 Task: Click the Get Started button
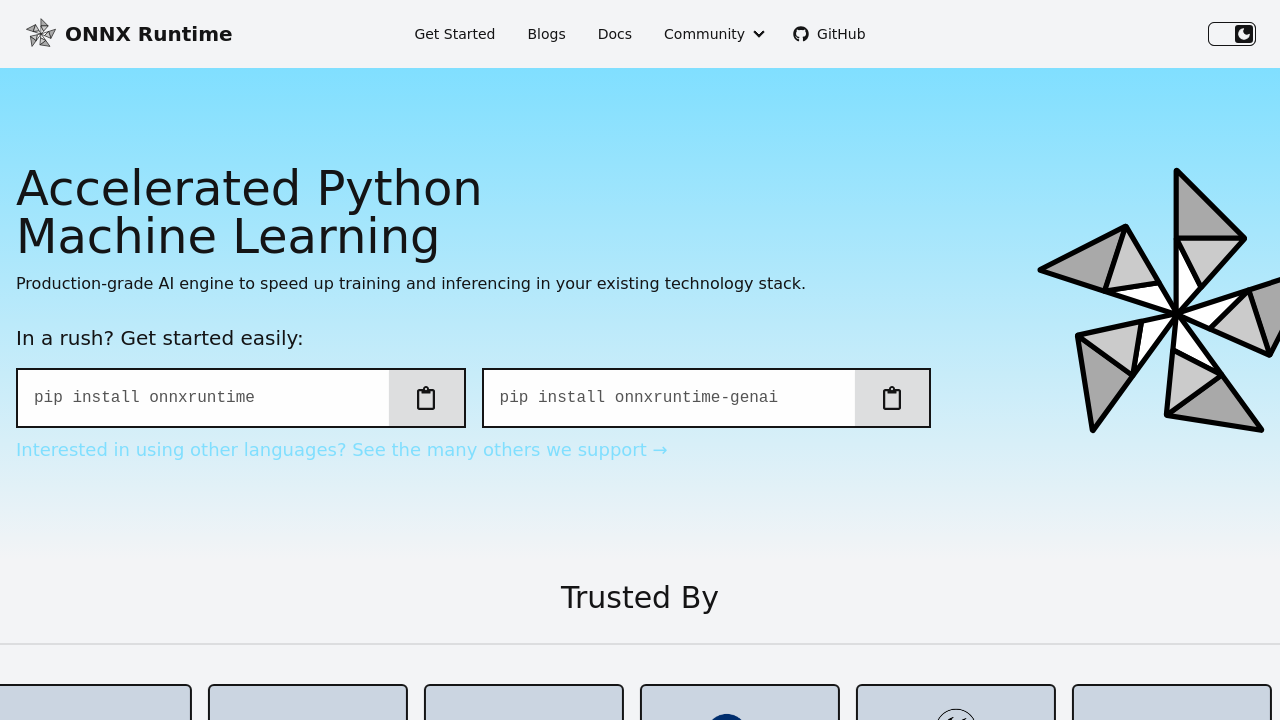click(x=455, y=34)
